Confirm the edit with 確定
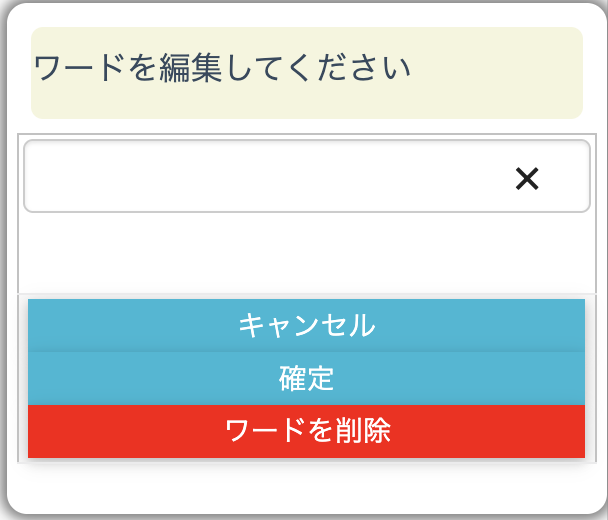 tap(306, 379)
